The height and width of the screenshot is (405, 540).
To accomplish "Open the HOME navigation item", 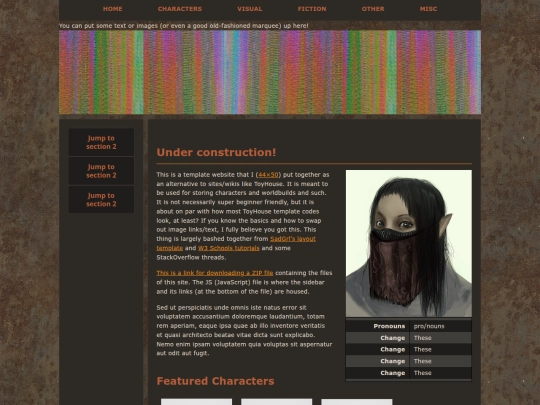I will pos(112,9).
